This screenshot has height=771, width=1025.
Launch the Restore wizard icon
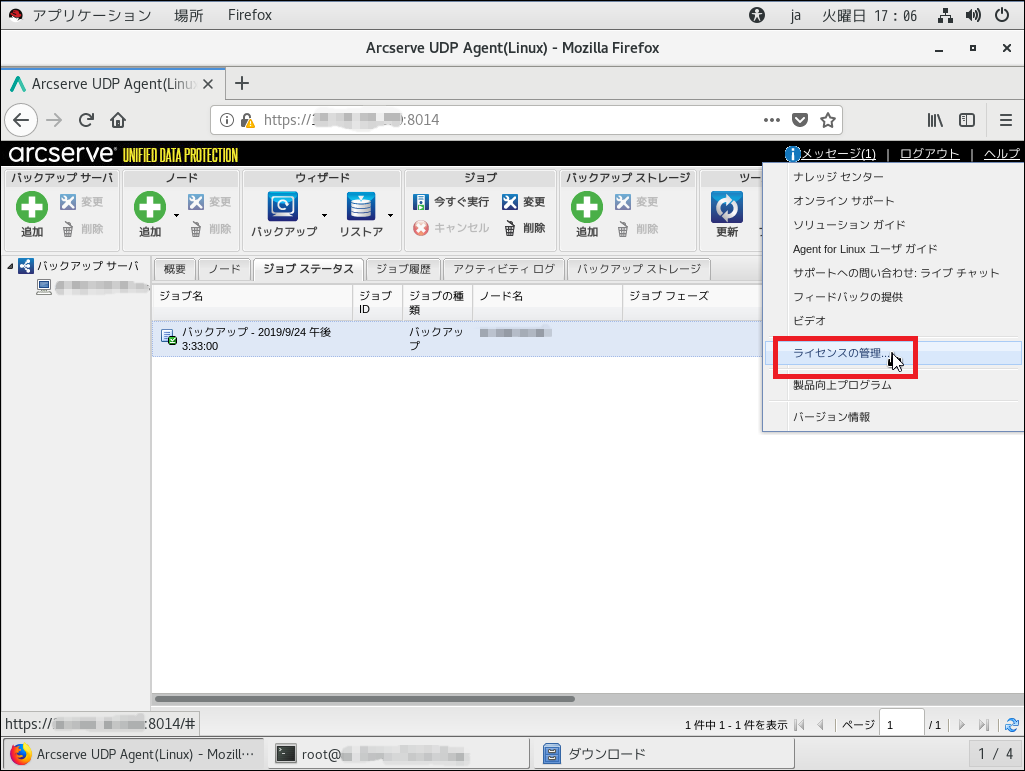coord(361,214)
